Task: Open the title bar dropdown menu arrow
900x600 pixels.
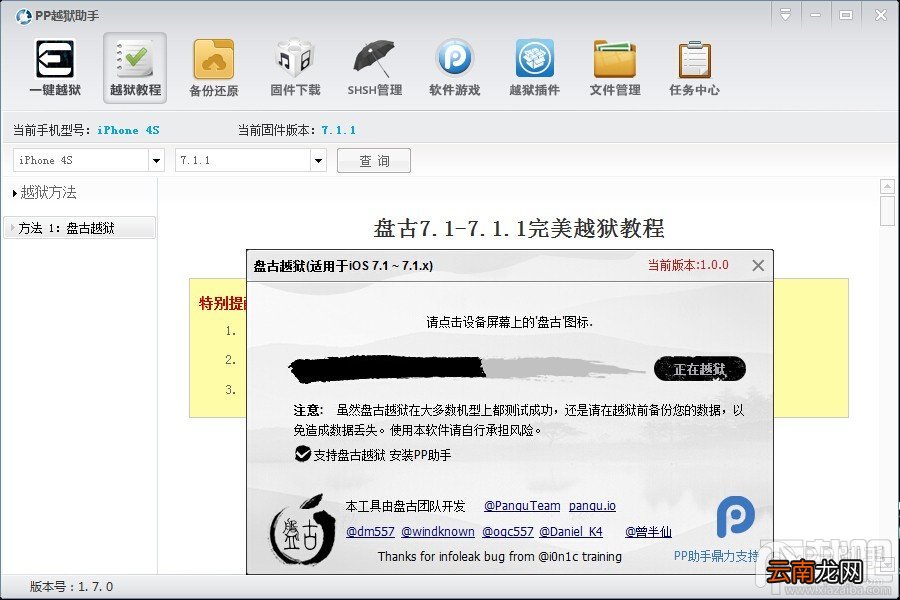Action: point(785,15)
